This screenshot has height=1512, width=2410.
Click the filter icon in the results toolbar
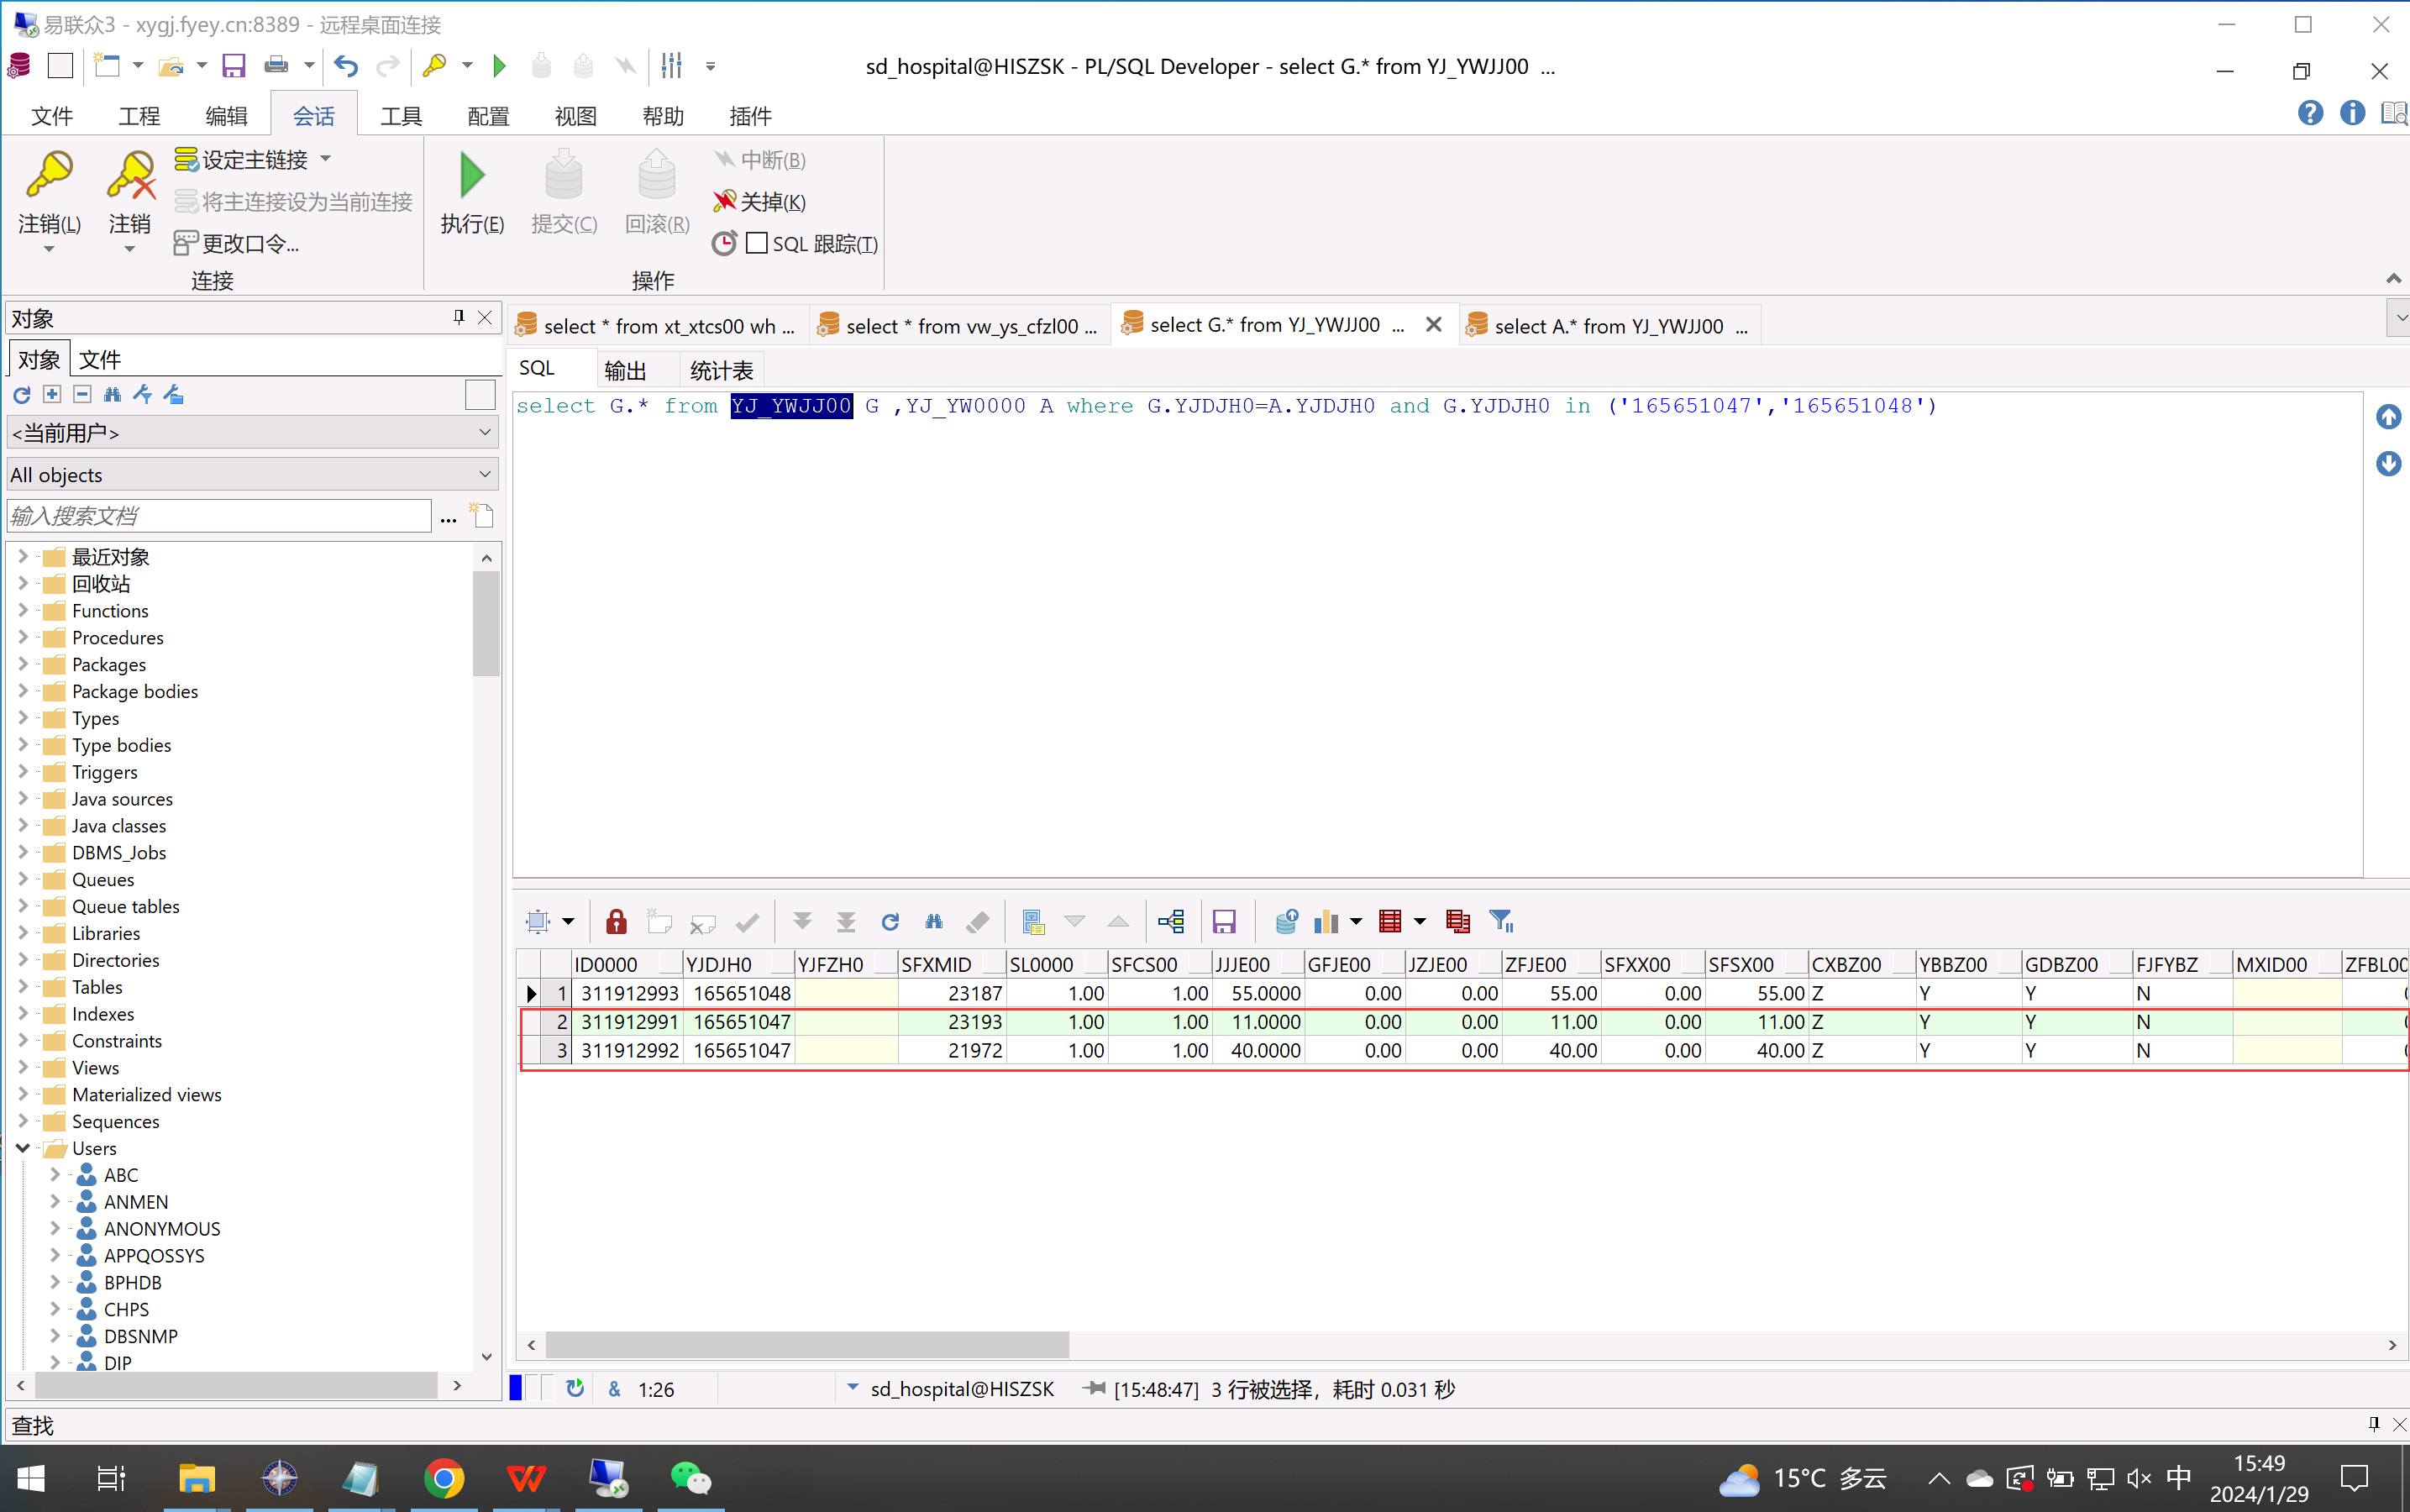click(1500, 921)
